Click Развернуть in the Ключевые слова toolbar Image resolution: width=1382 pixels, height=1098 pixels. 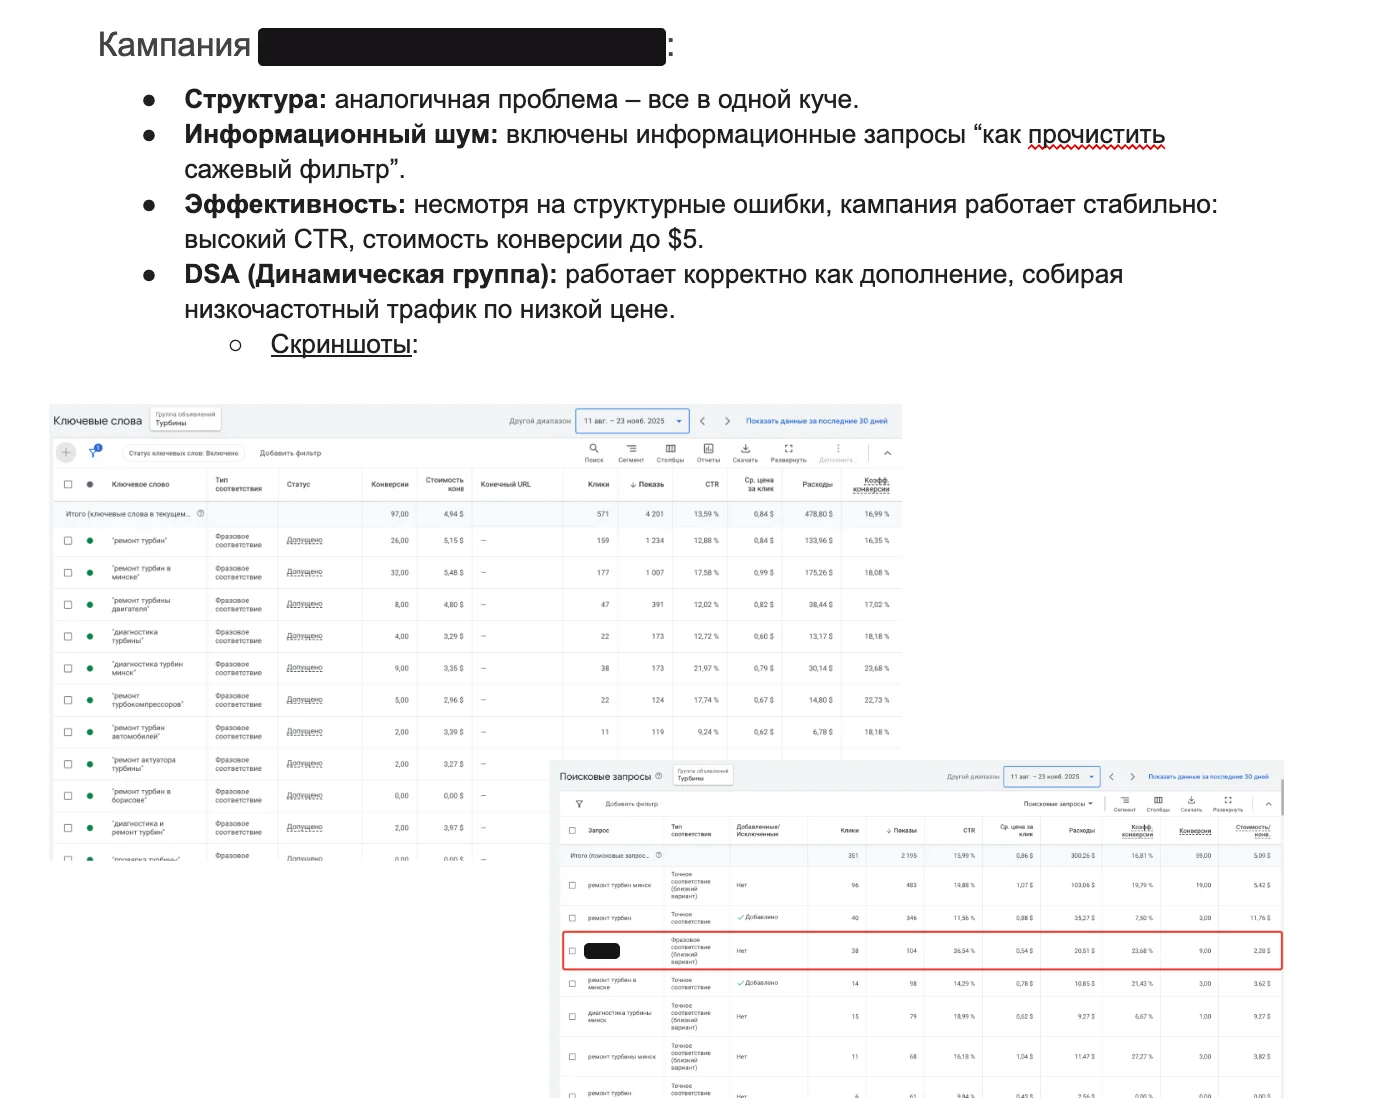point(788,452)
